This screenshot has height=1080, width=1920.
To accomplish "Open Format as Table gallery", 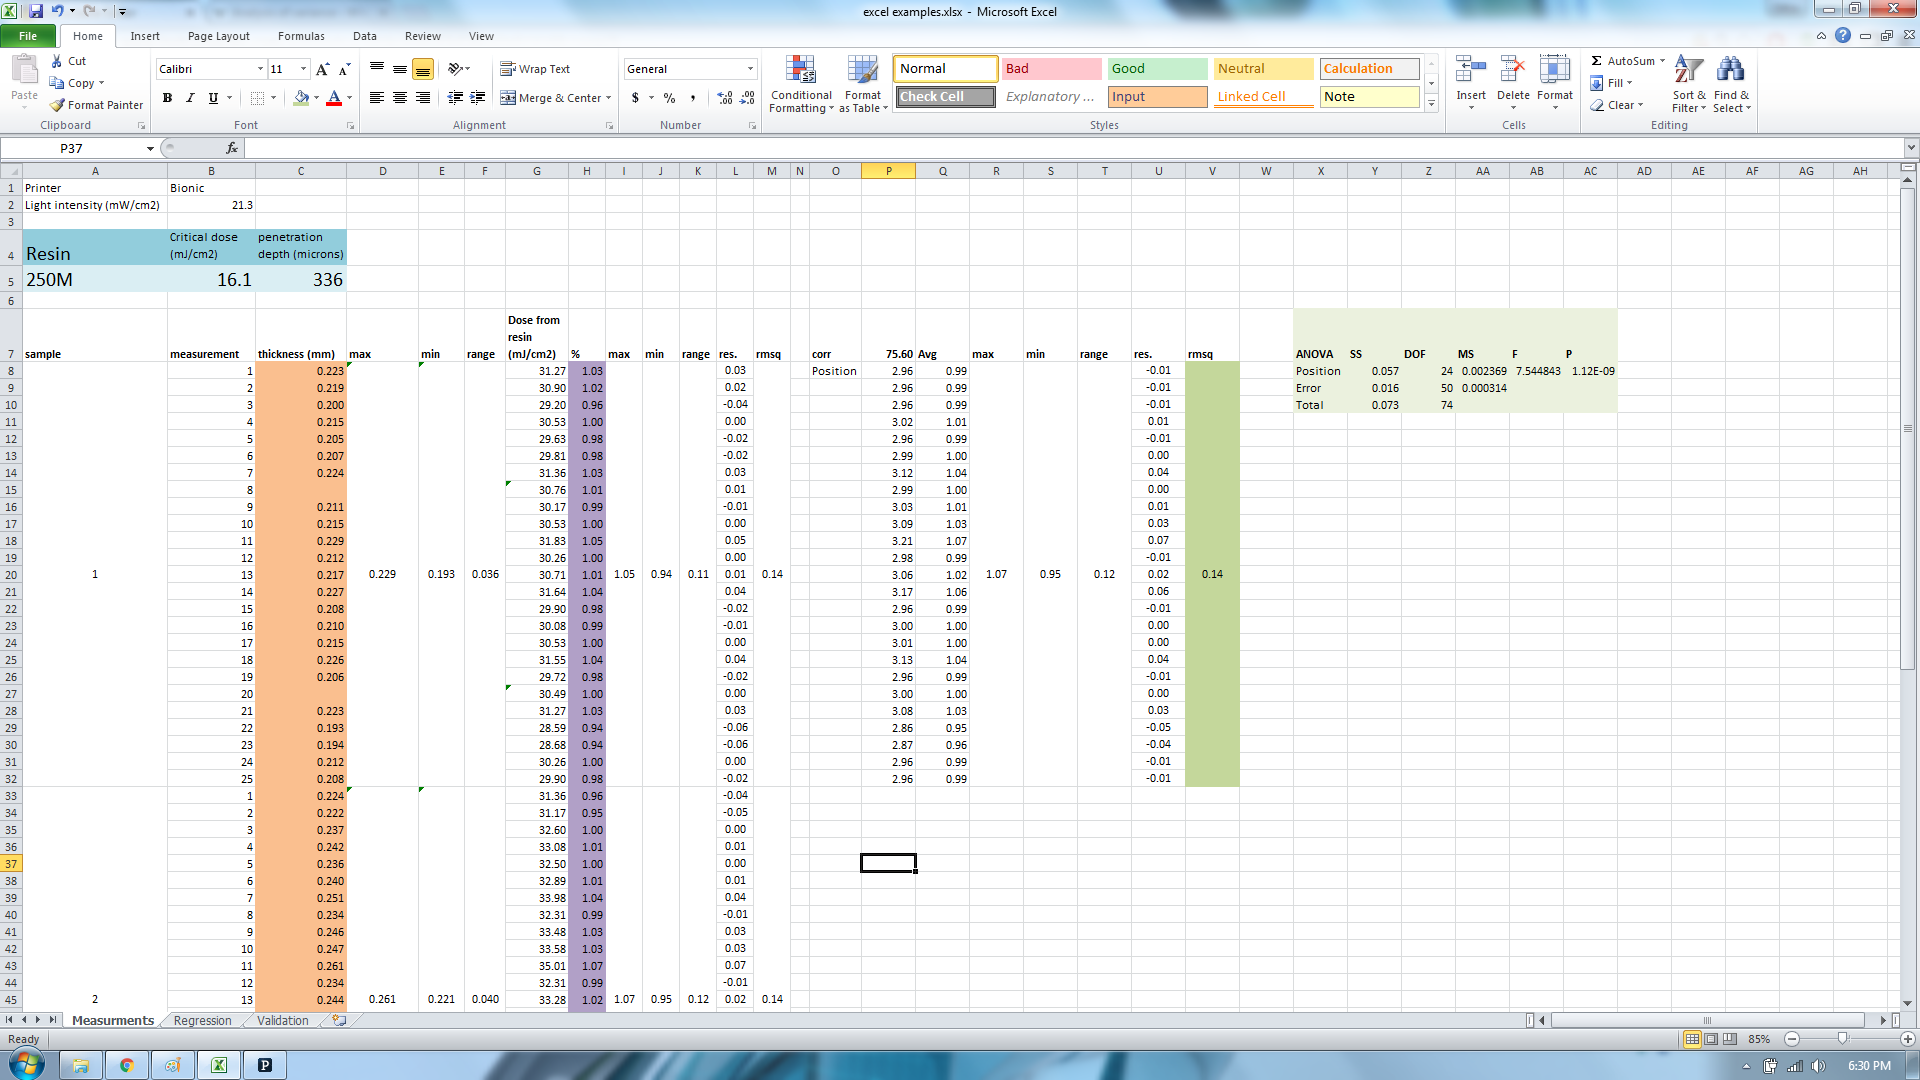I will pyautogui.click(x=863, y=84).
